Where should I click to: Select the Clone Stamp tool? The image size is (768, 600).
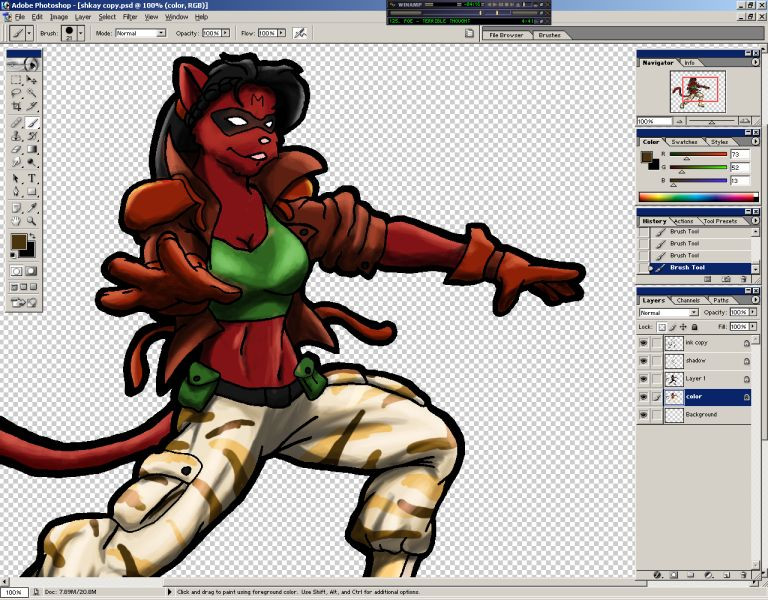tap(16, 136)
